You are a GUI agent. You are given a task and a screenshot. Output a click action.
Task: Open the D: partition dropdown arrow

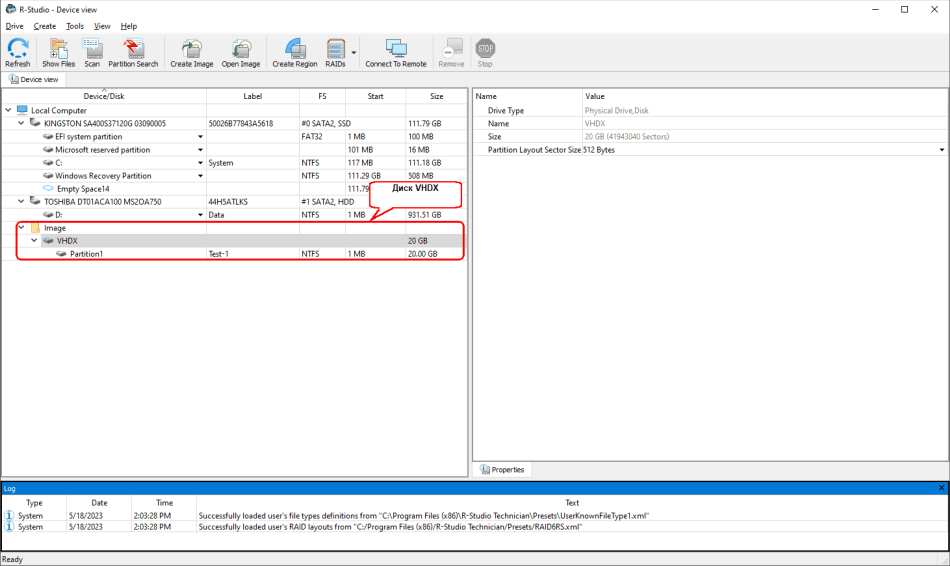coord(200,215)
